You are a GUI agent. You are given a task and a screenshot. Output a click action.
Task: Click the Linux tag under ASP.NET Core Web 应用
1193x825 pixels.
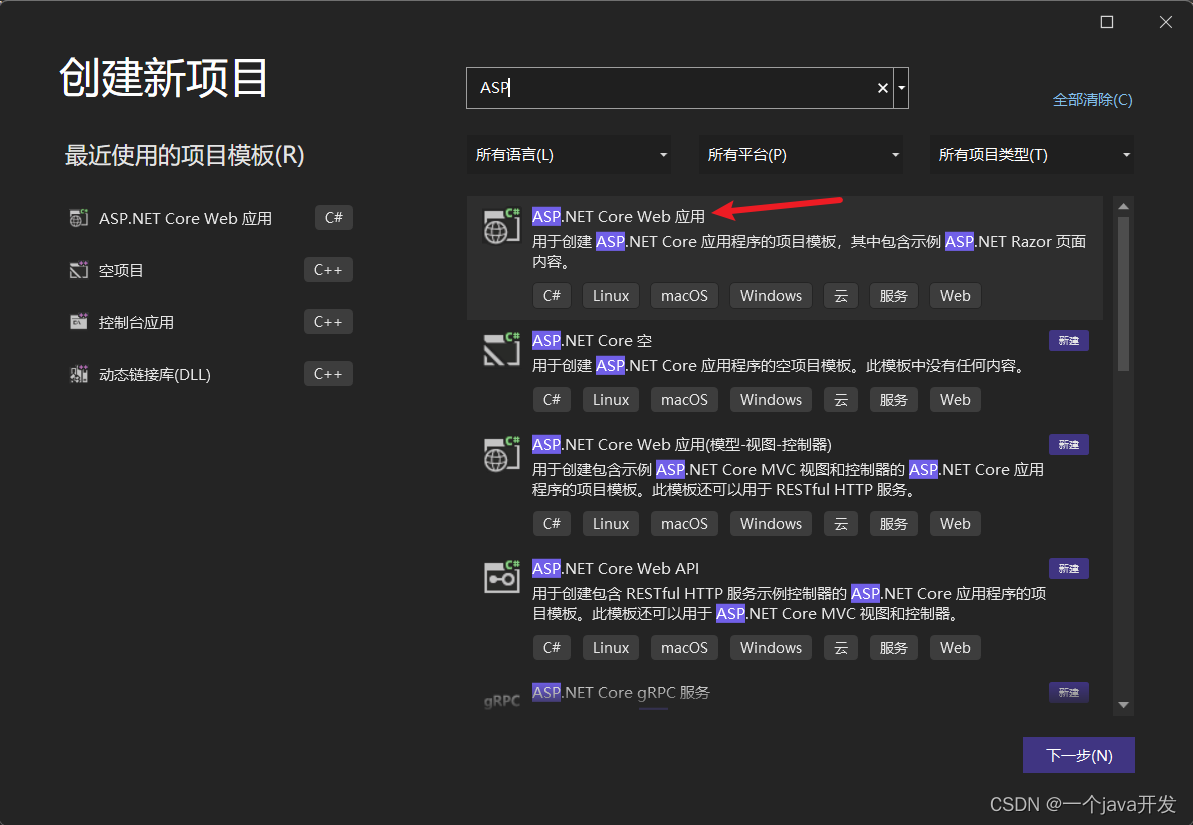pos(611,296)
